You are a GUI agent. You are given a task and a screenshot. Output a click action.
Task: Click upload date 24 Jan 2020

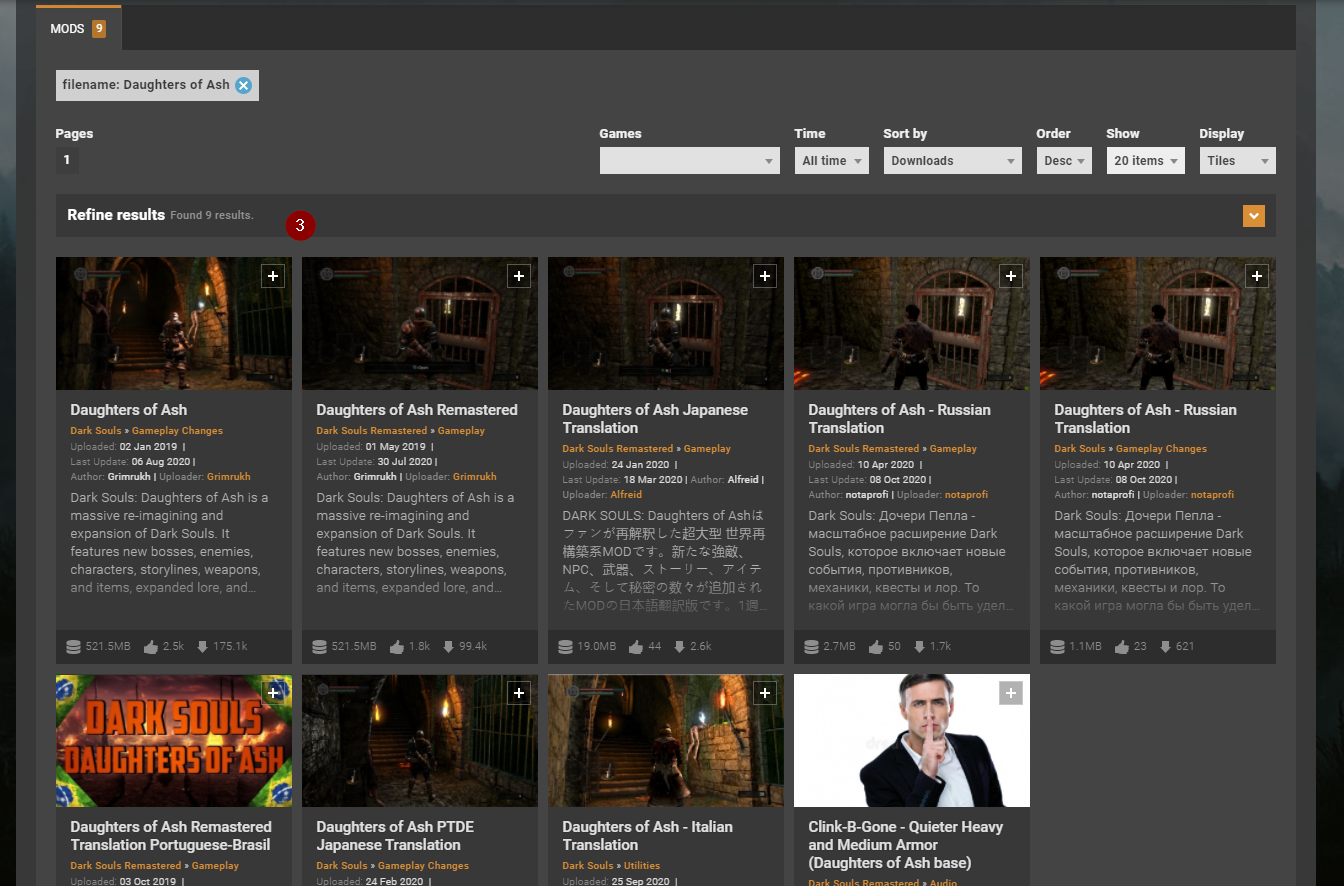pos(641,465)
